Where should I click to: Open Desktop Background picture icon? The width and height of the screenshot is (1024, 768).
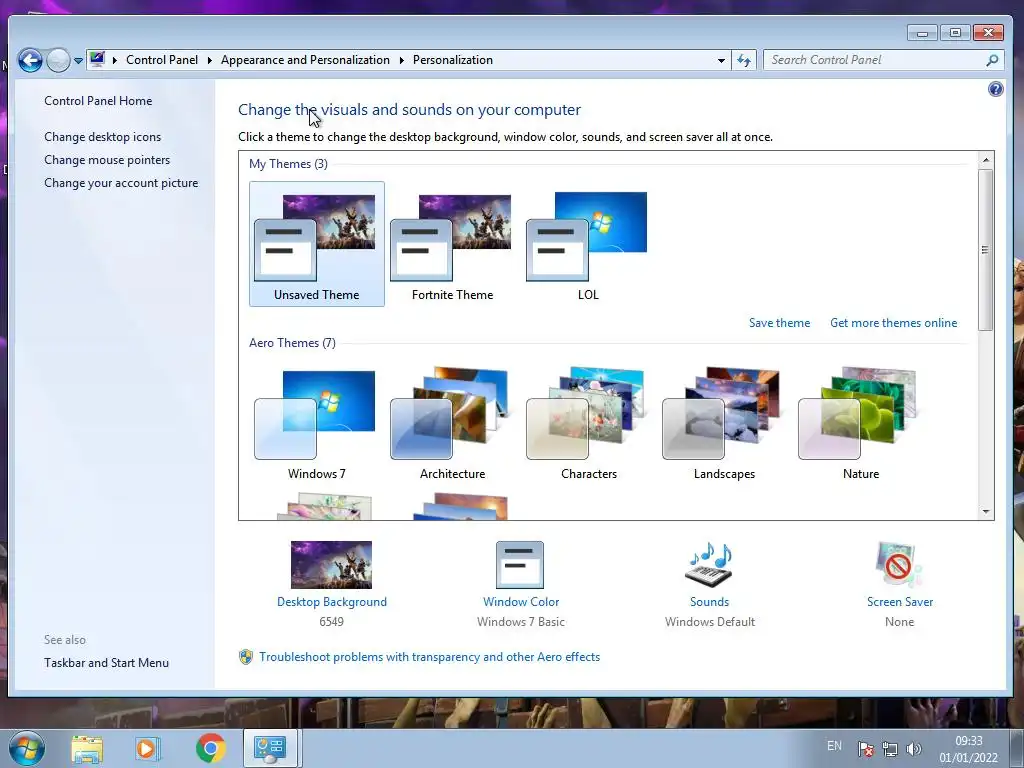(331, 565)
